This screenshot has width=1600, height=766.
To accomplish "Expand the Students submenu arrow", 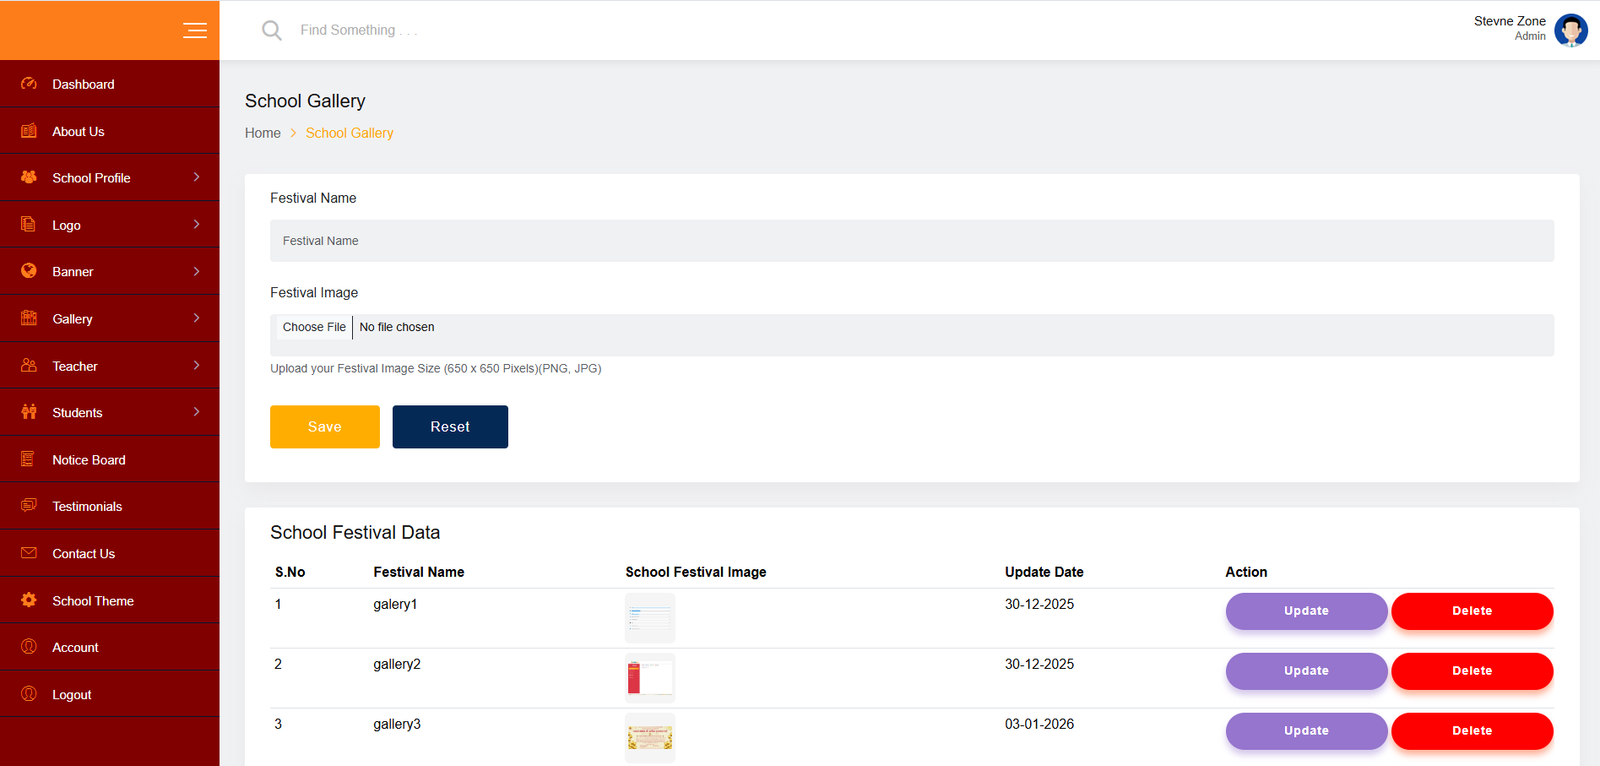I will click(x=196, y=412).
